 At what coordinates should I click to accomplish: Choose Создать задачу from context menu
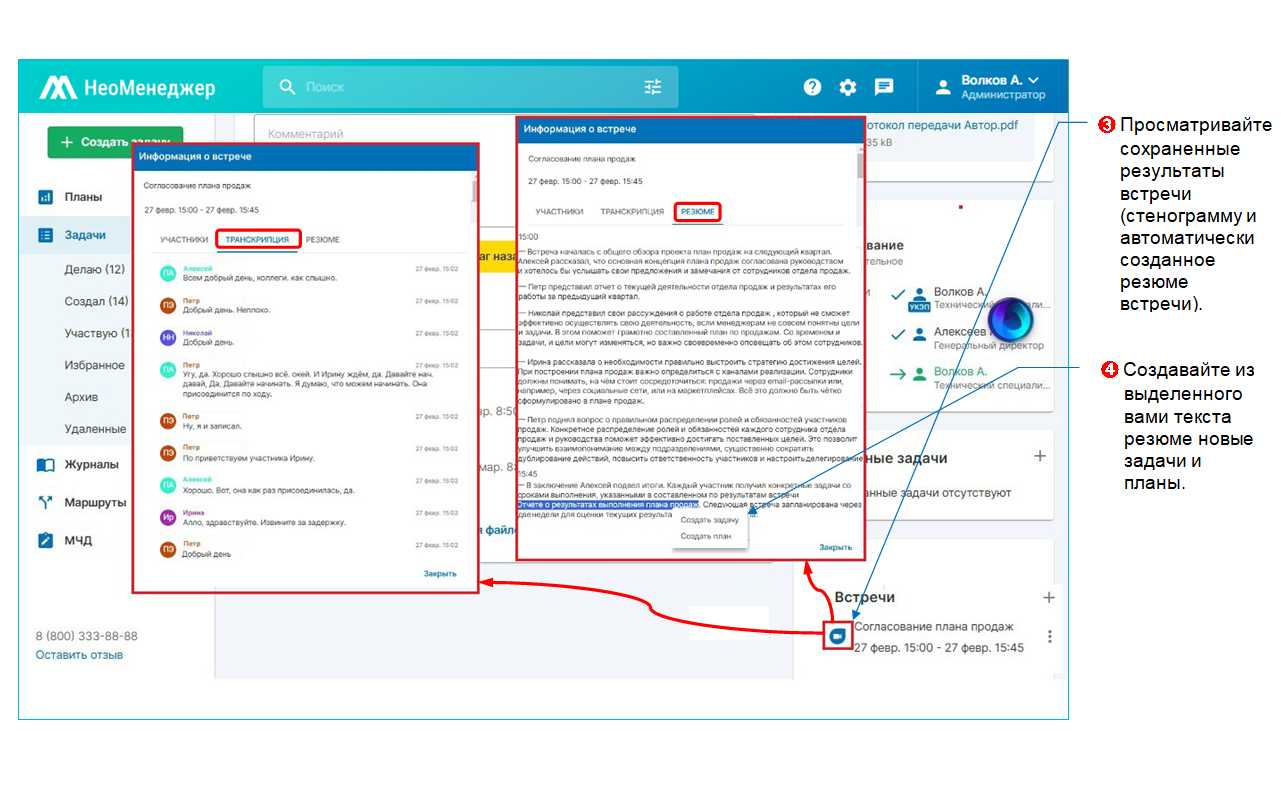coord(709,520)
